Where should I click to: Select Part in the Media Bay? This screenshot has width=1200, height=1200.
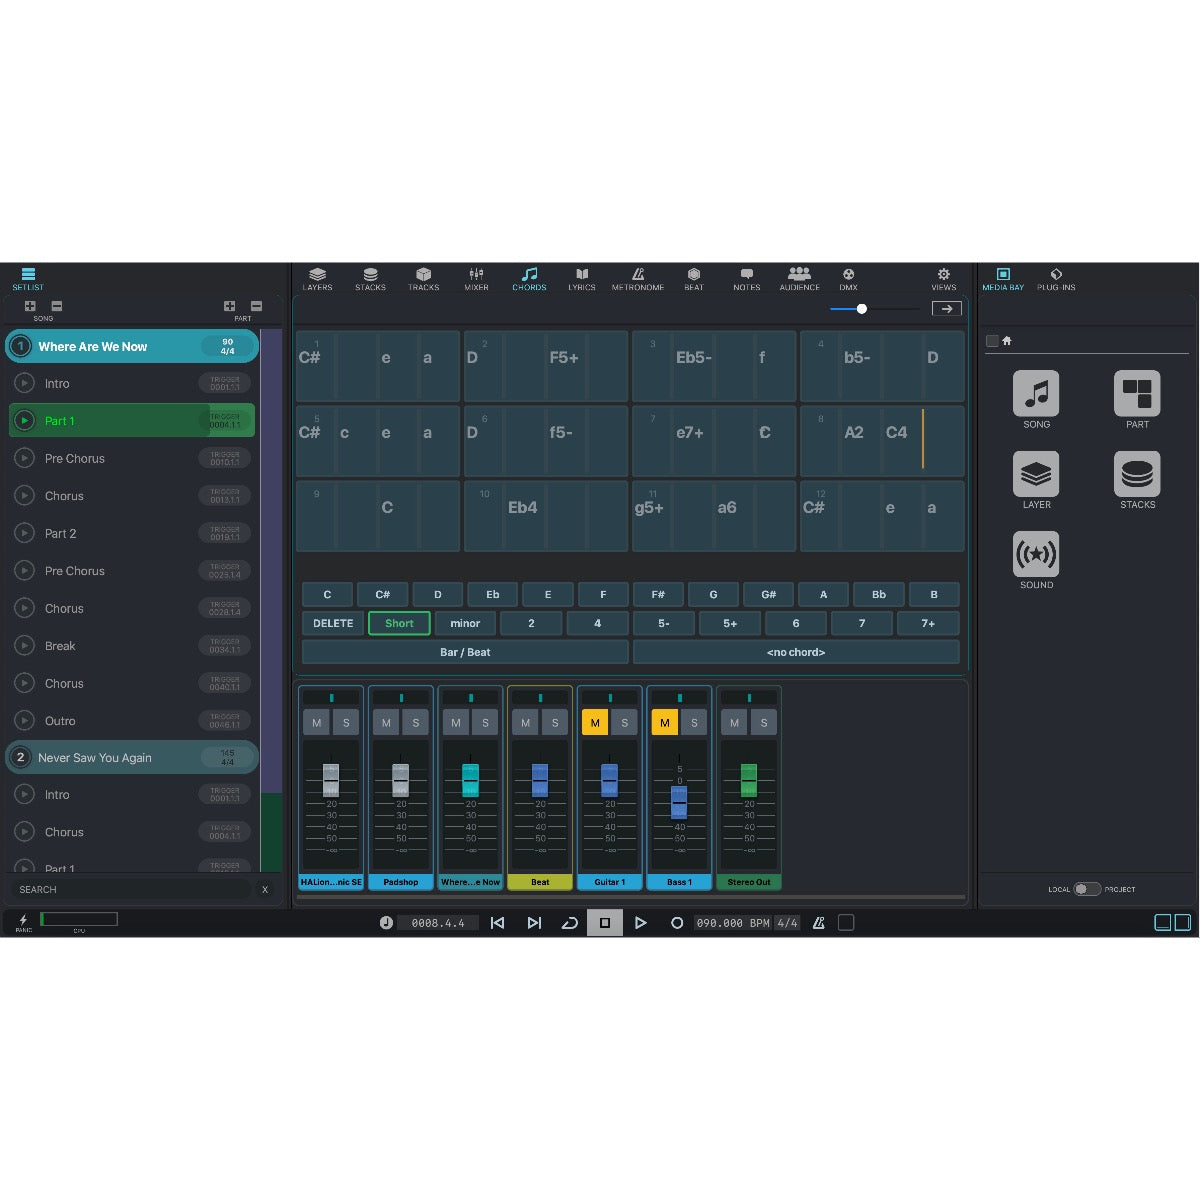(x=1137, y=393)
